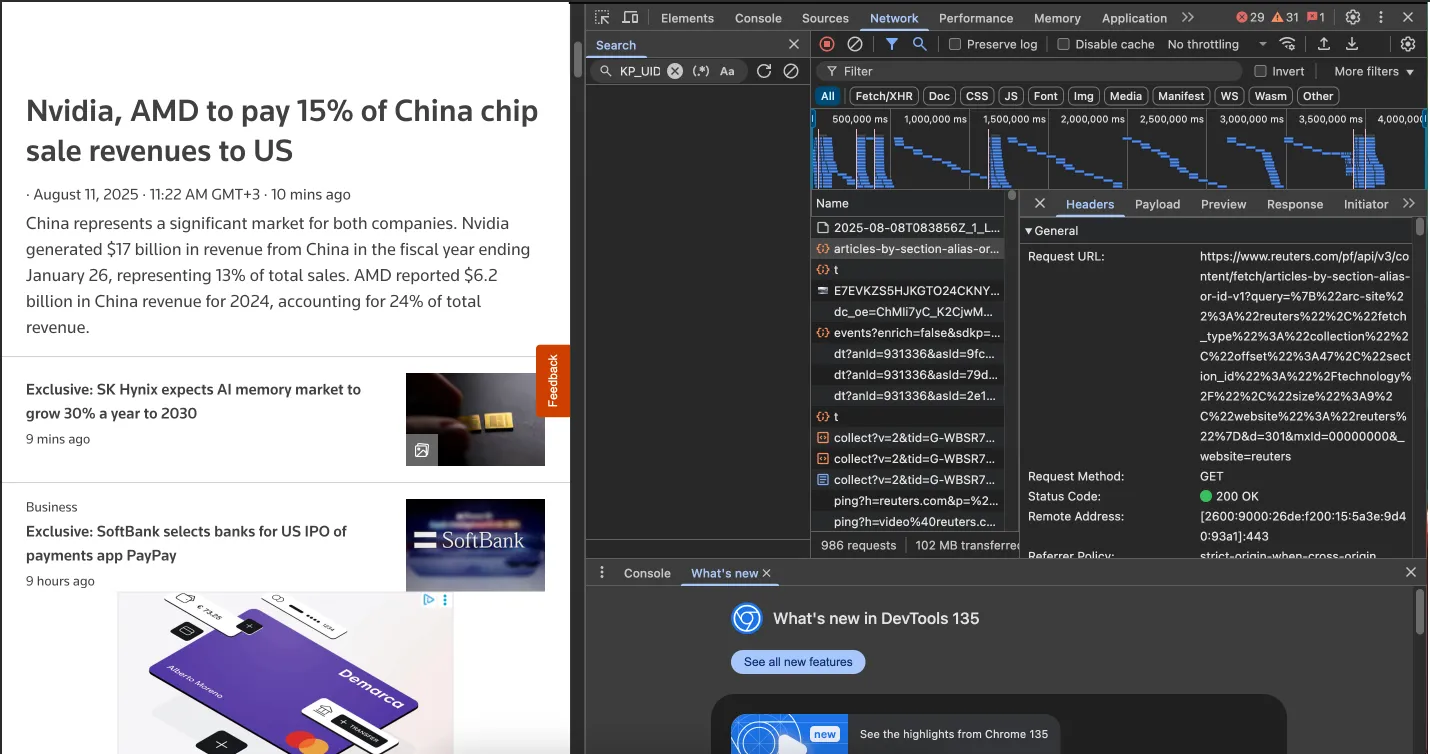Tick the Invert filter checkbox

pos(1260,71)
